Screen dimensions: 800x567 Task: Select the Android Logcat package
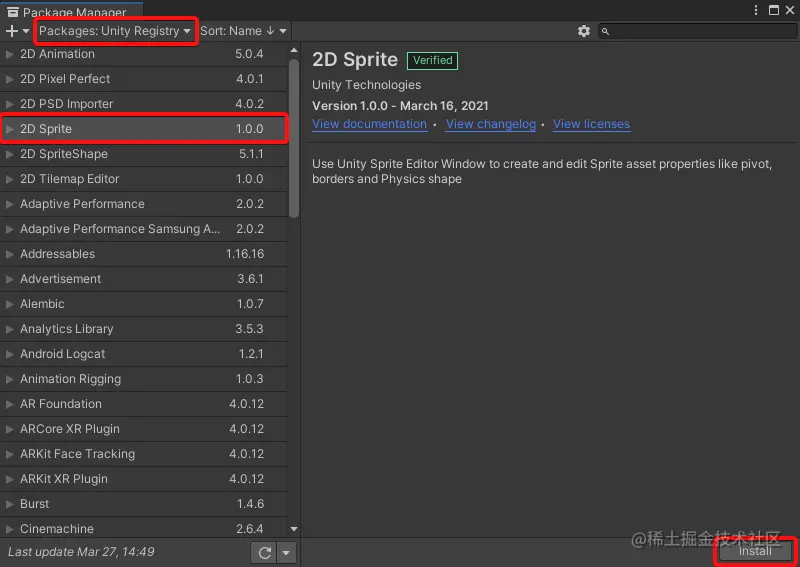(144, 354)
